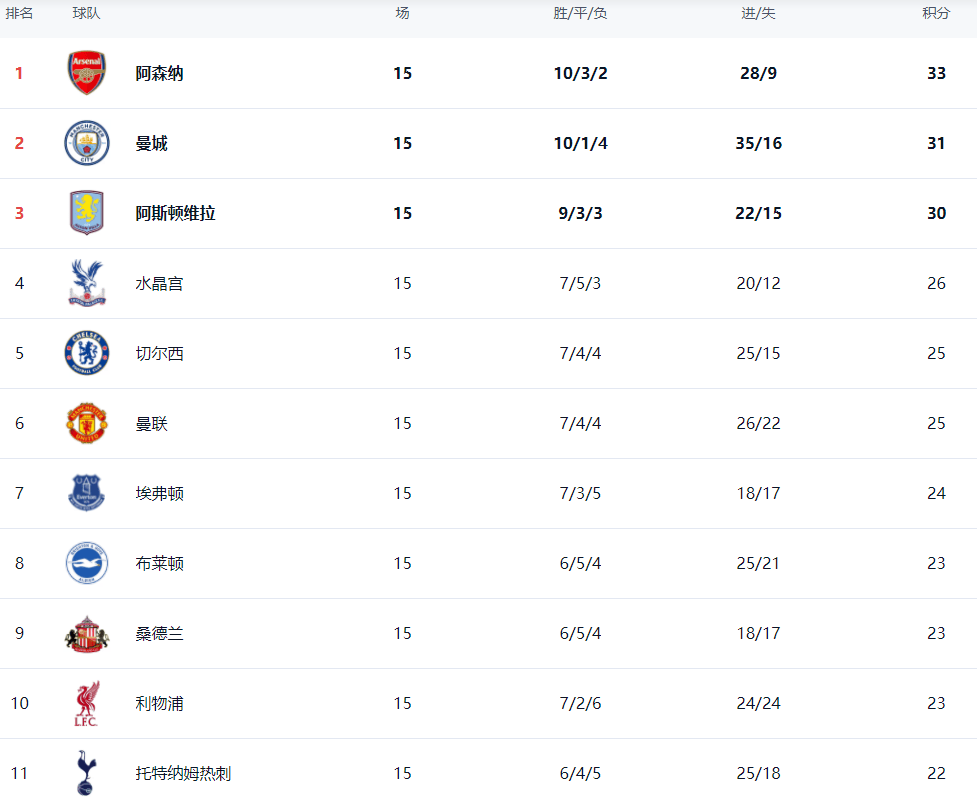Click 利物浦 goals figure 24/24
This screenshot has width=977, height=802.
[x=758, y=703]
